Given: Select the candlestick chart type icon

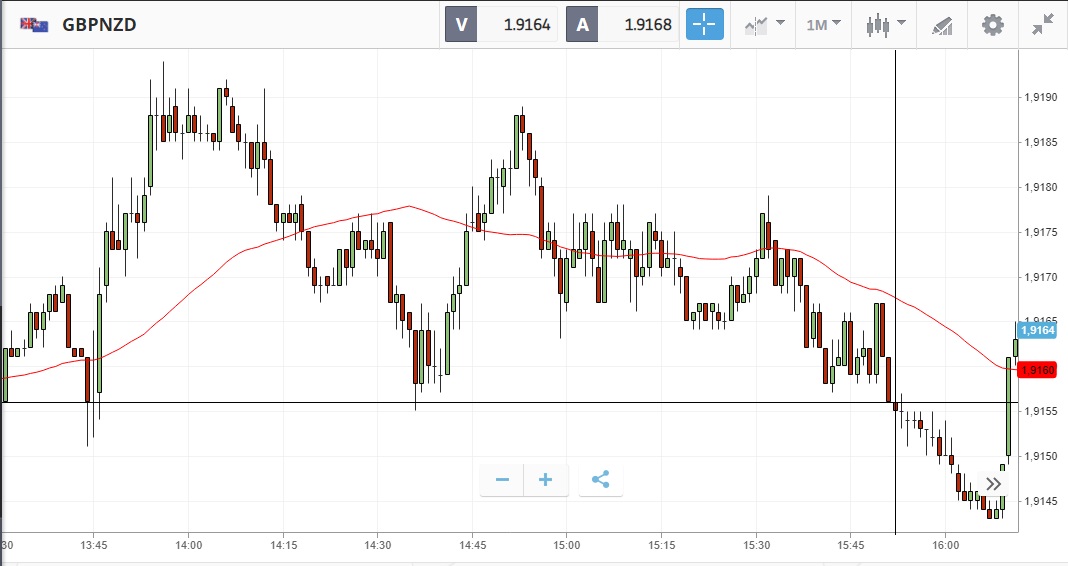Looking at the screenshot, I should [878, 25].
